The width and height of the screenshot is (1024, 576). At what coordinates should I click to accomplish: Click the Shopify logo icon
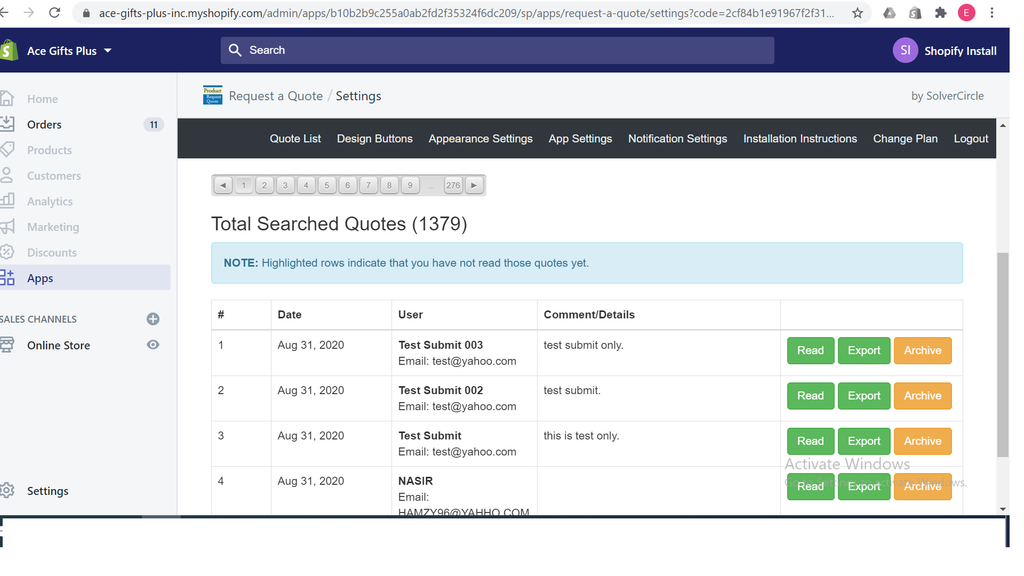(8, 50)
